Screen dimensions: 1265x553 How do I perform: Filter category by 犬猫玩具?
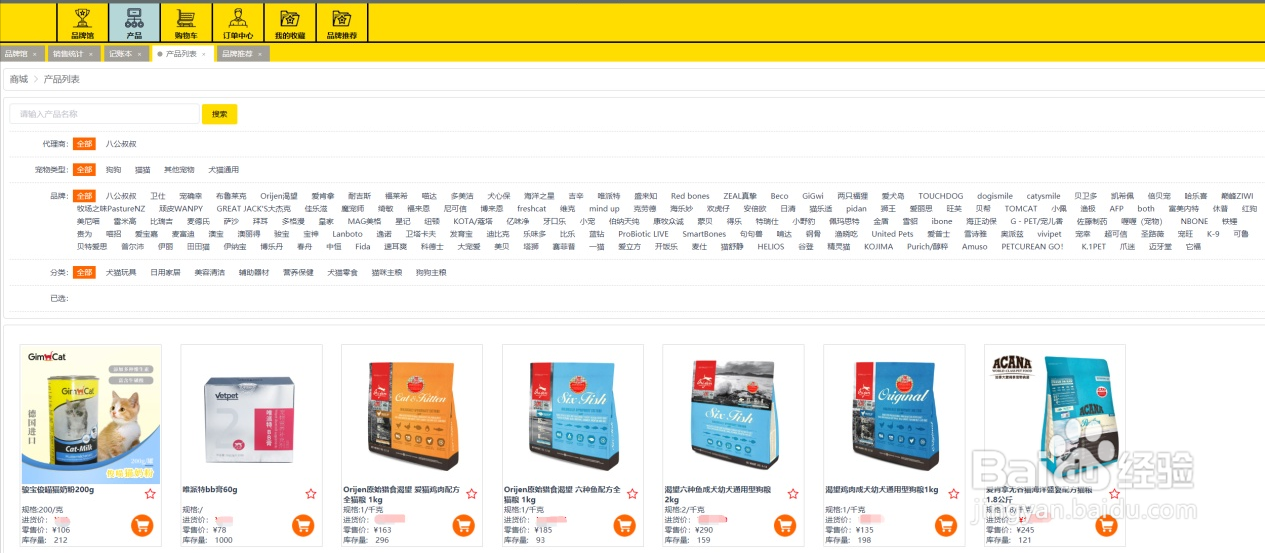(121, 272)
